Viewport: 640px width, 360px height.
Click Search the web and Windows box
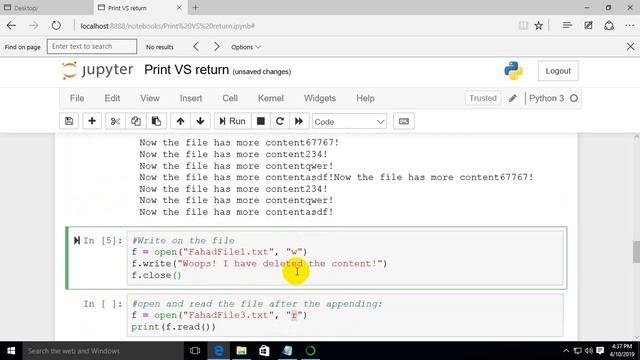pyautogui.click(x=103, y=351)
